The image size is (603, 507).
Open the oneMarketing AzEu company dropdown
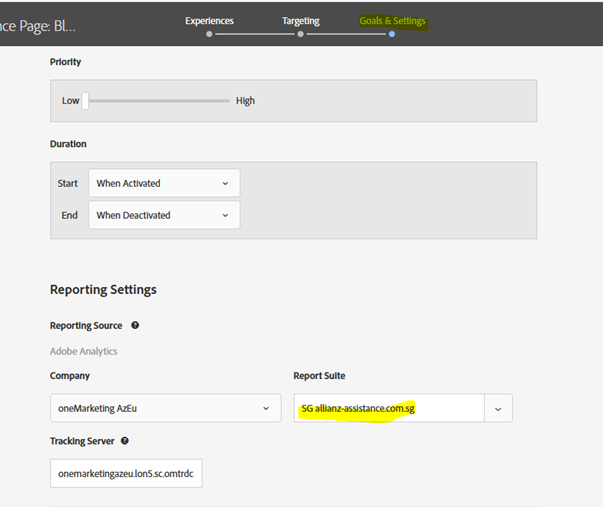(x=166, y=408)
